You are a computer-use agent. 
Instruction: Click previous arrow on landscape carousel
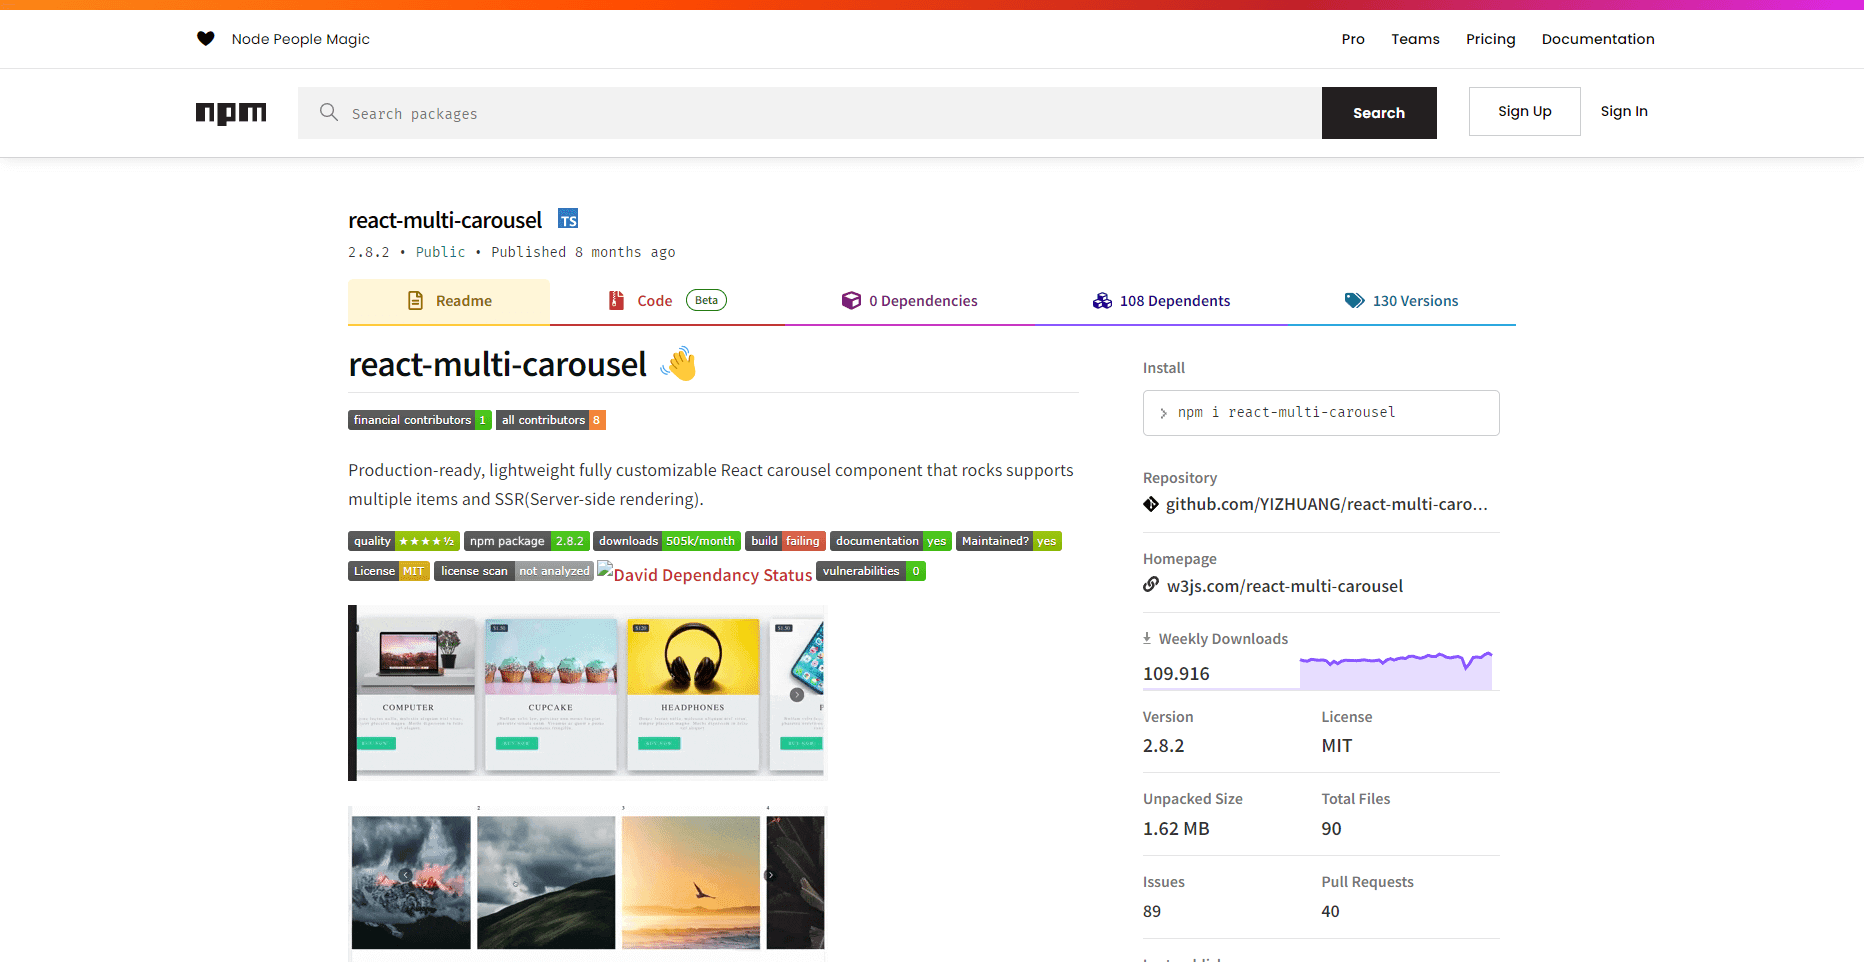406,875
